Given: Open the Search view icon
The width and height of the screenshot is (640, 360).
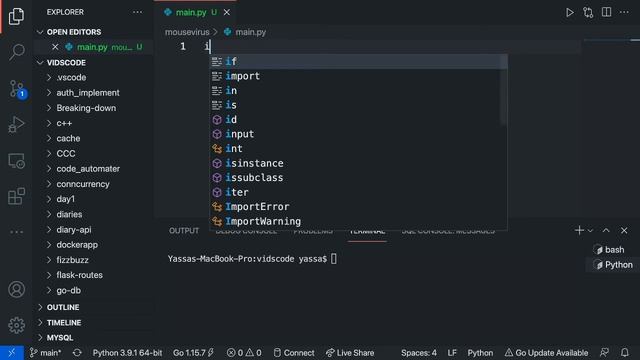Looking at the screenshot, I should point(16,52).
